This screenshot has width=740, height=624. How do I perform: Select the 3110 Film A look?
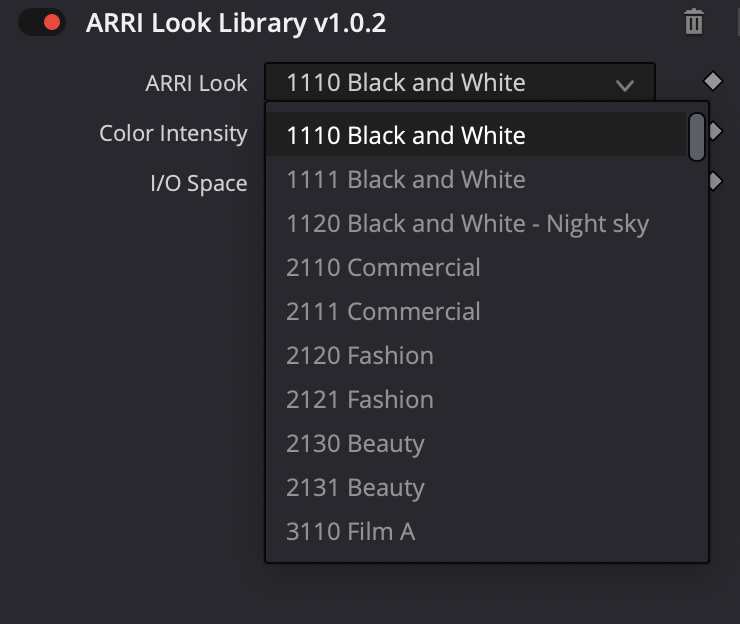point(476,531)
